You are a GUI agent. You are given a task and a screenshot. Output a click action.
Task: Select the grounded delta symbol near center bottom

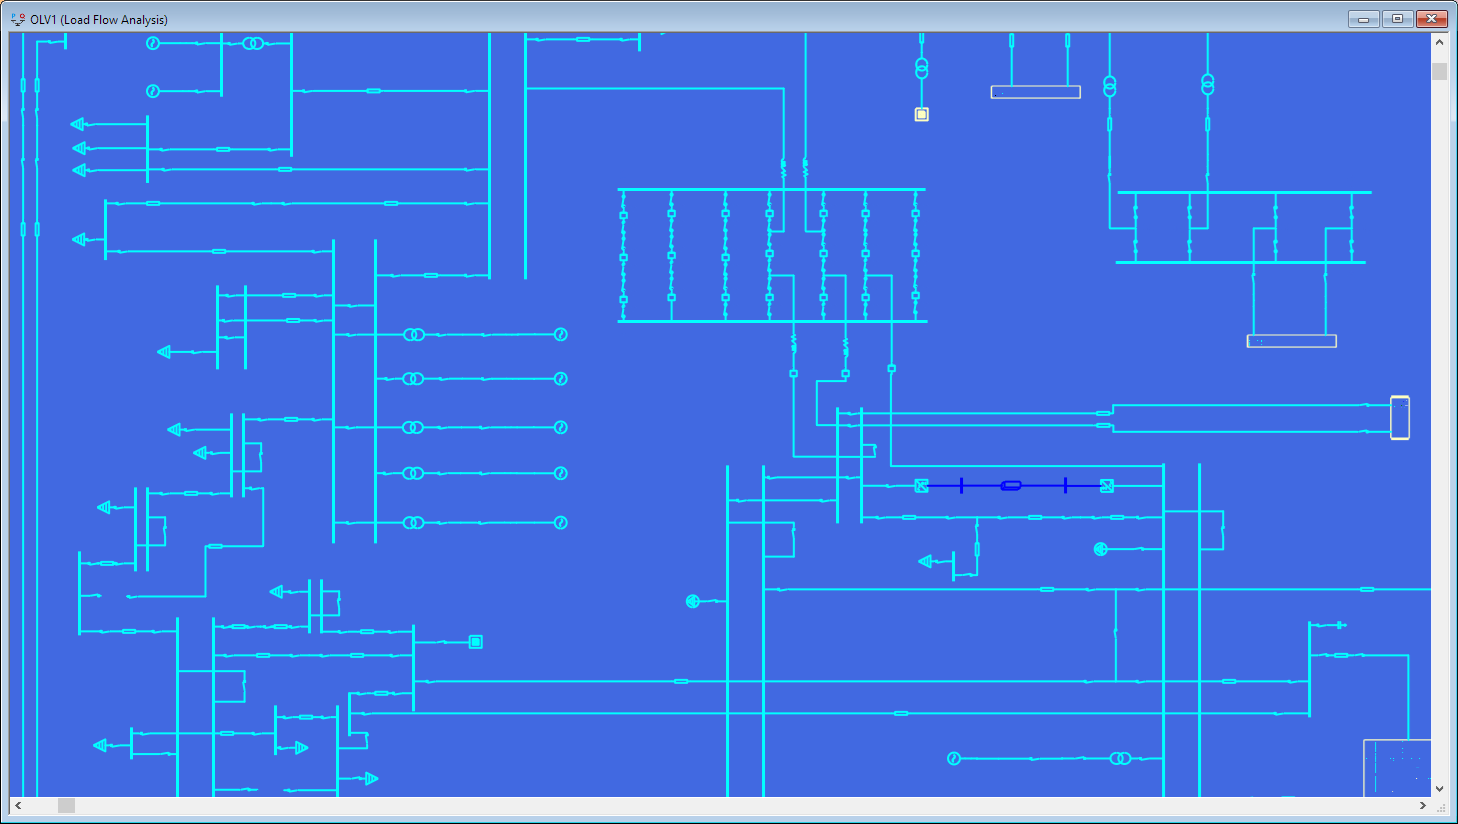click(x=693, y=600)
